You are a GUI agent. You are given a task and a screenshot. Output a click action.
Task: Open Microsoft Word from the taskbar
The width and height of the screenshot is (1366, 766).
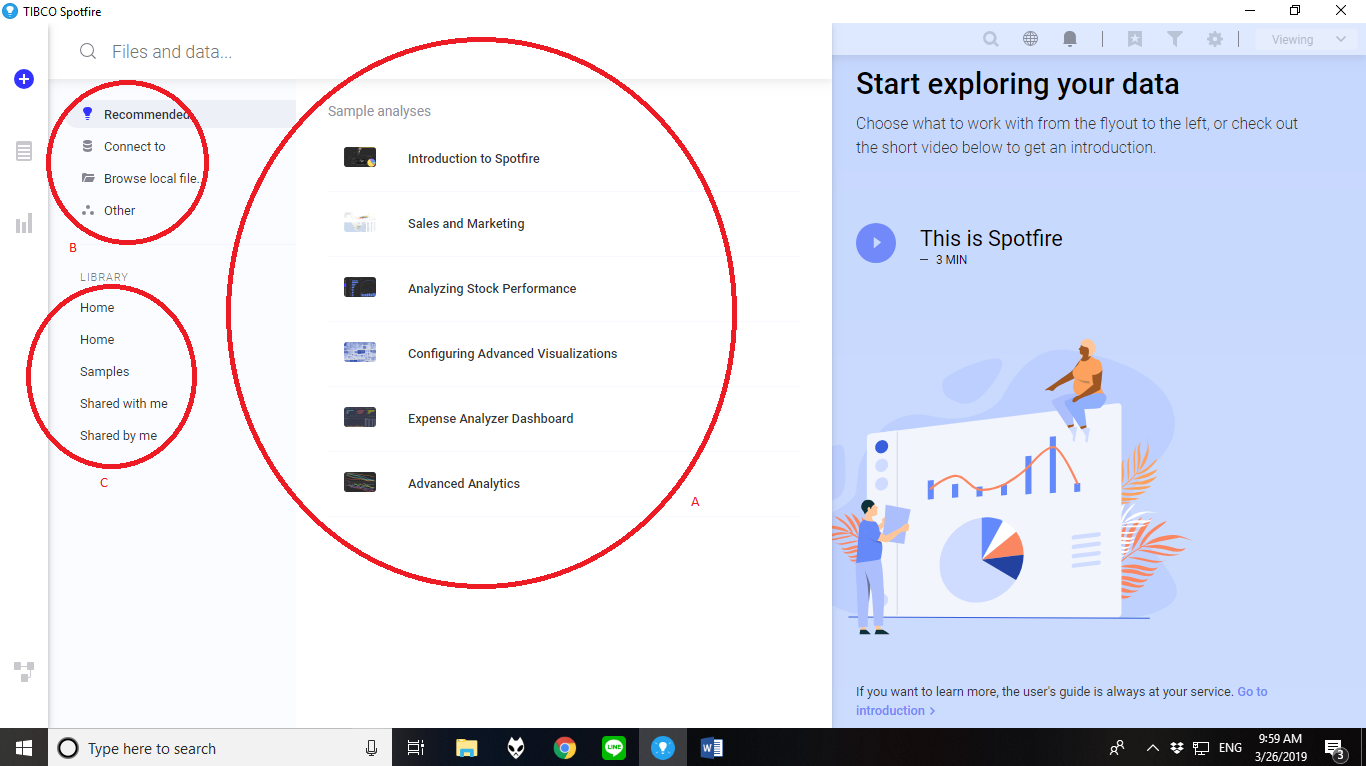pyautogui.click(x=712, y=747)
